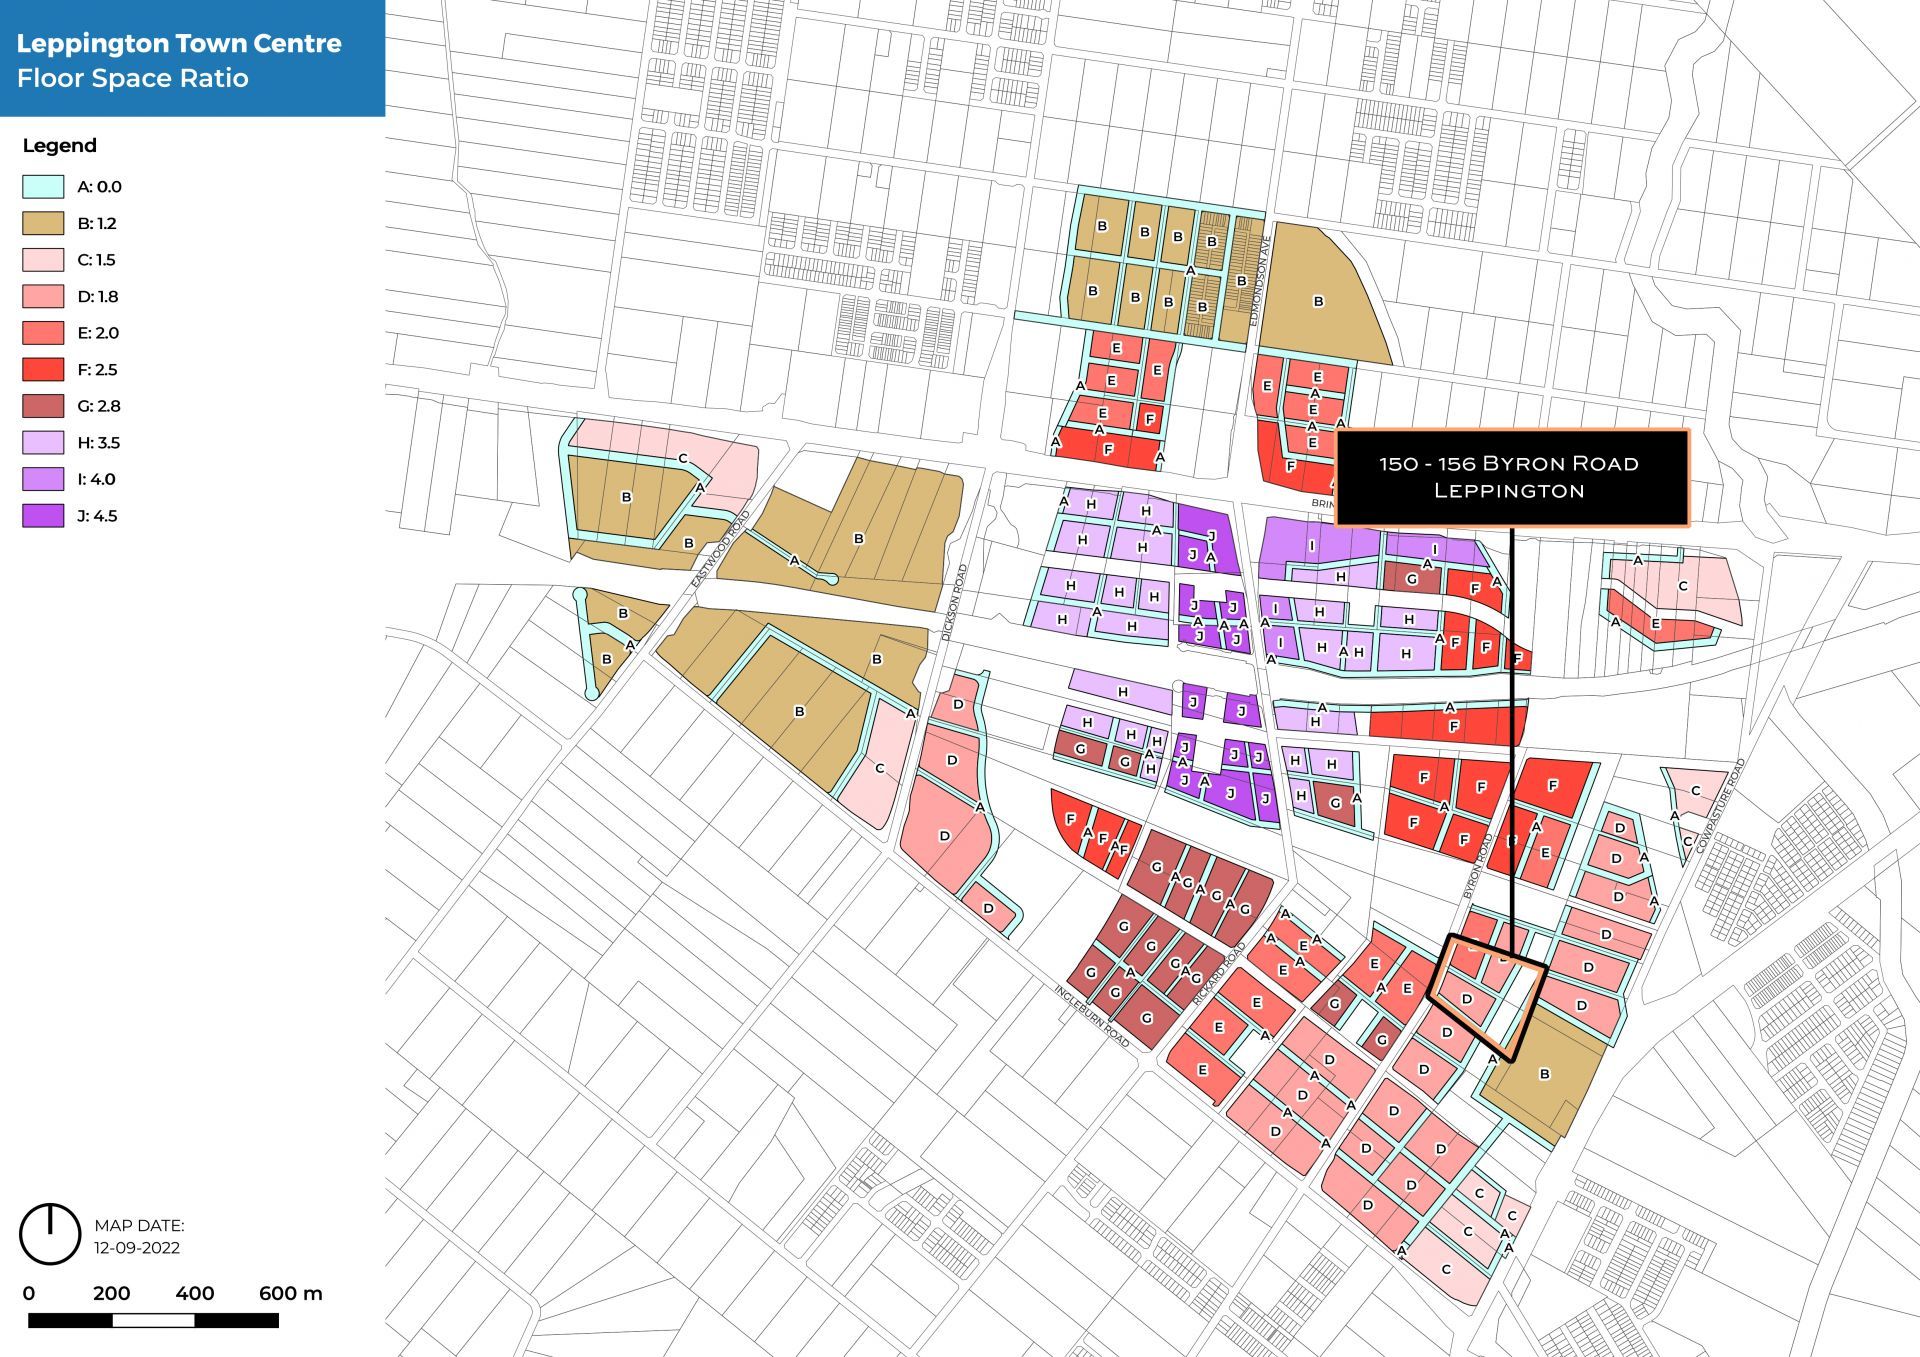Click the north arrow compass icon

click(50, 1234)
